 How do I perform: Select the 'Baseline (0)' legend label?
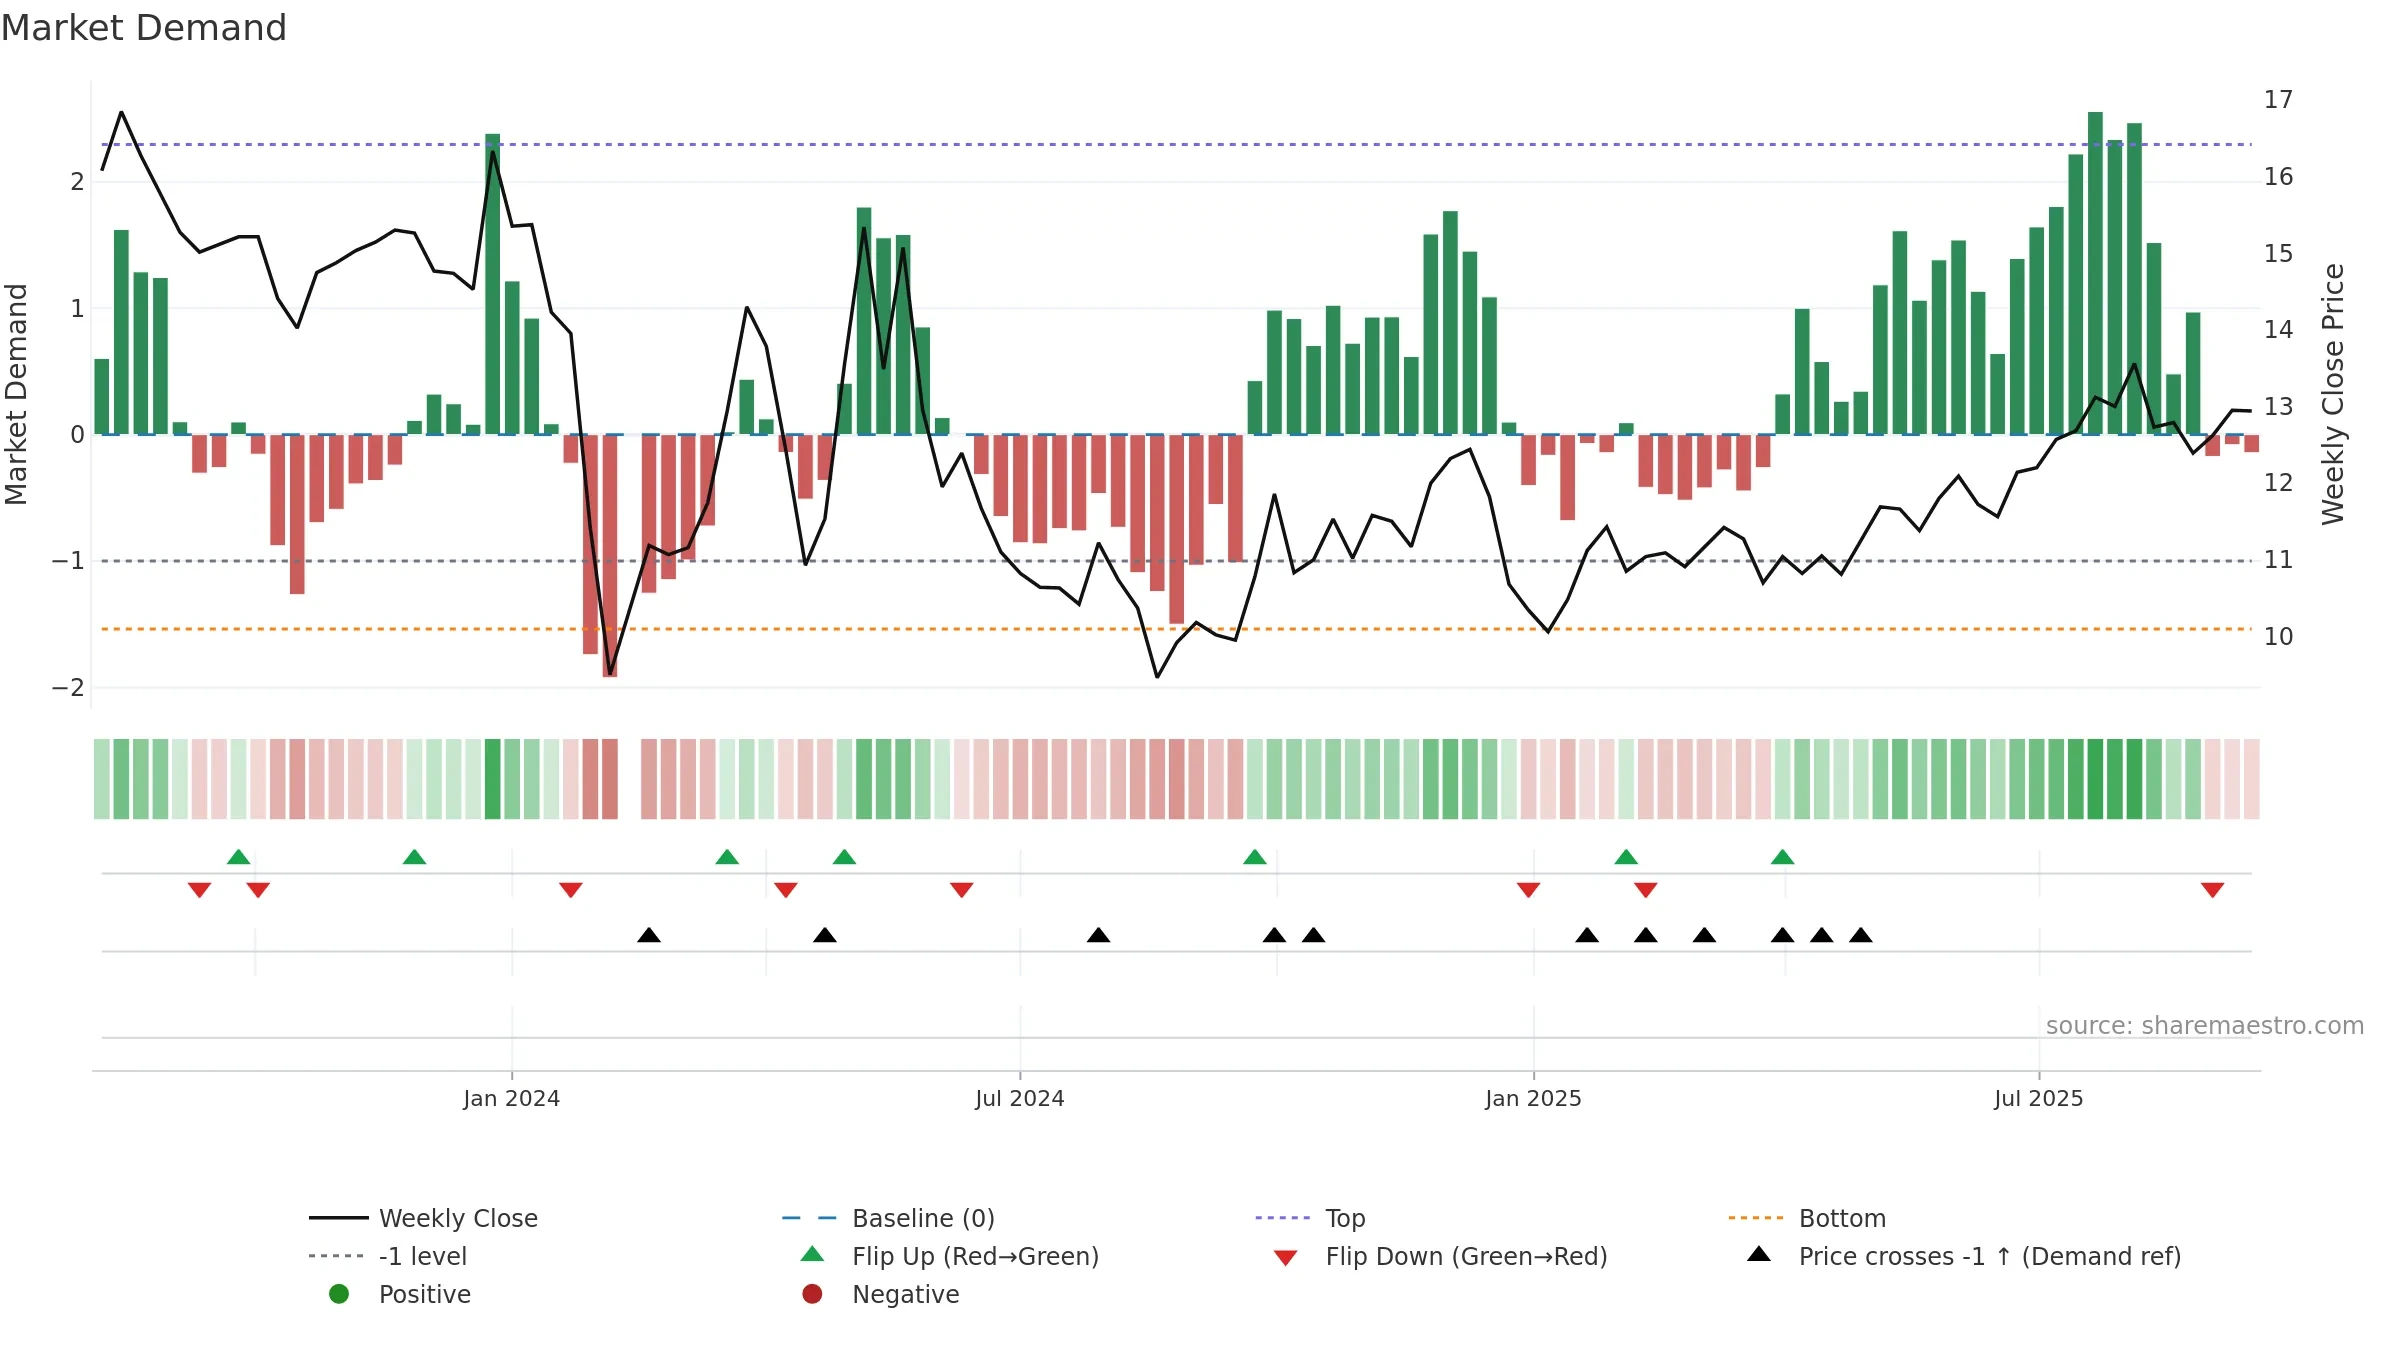[923, 1218]
